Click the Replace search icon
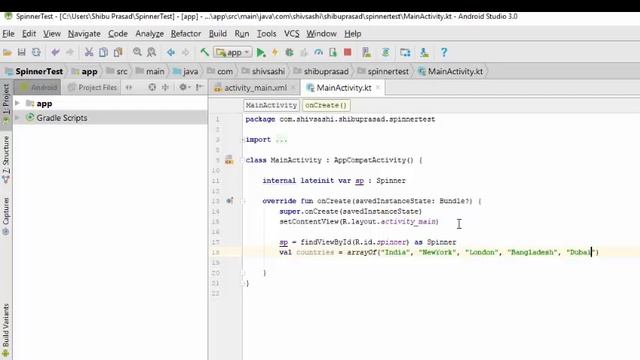640x360 pixels. pos(151,52)
